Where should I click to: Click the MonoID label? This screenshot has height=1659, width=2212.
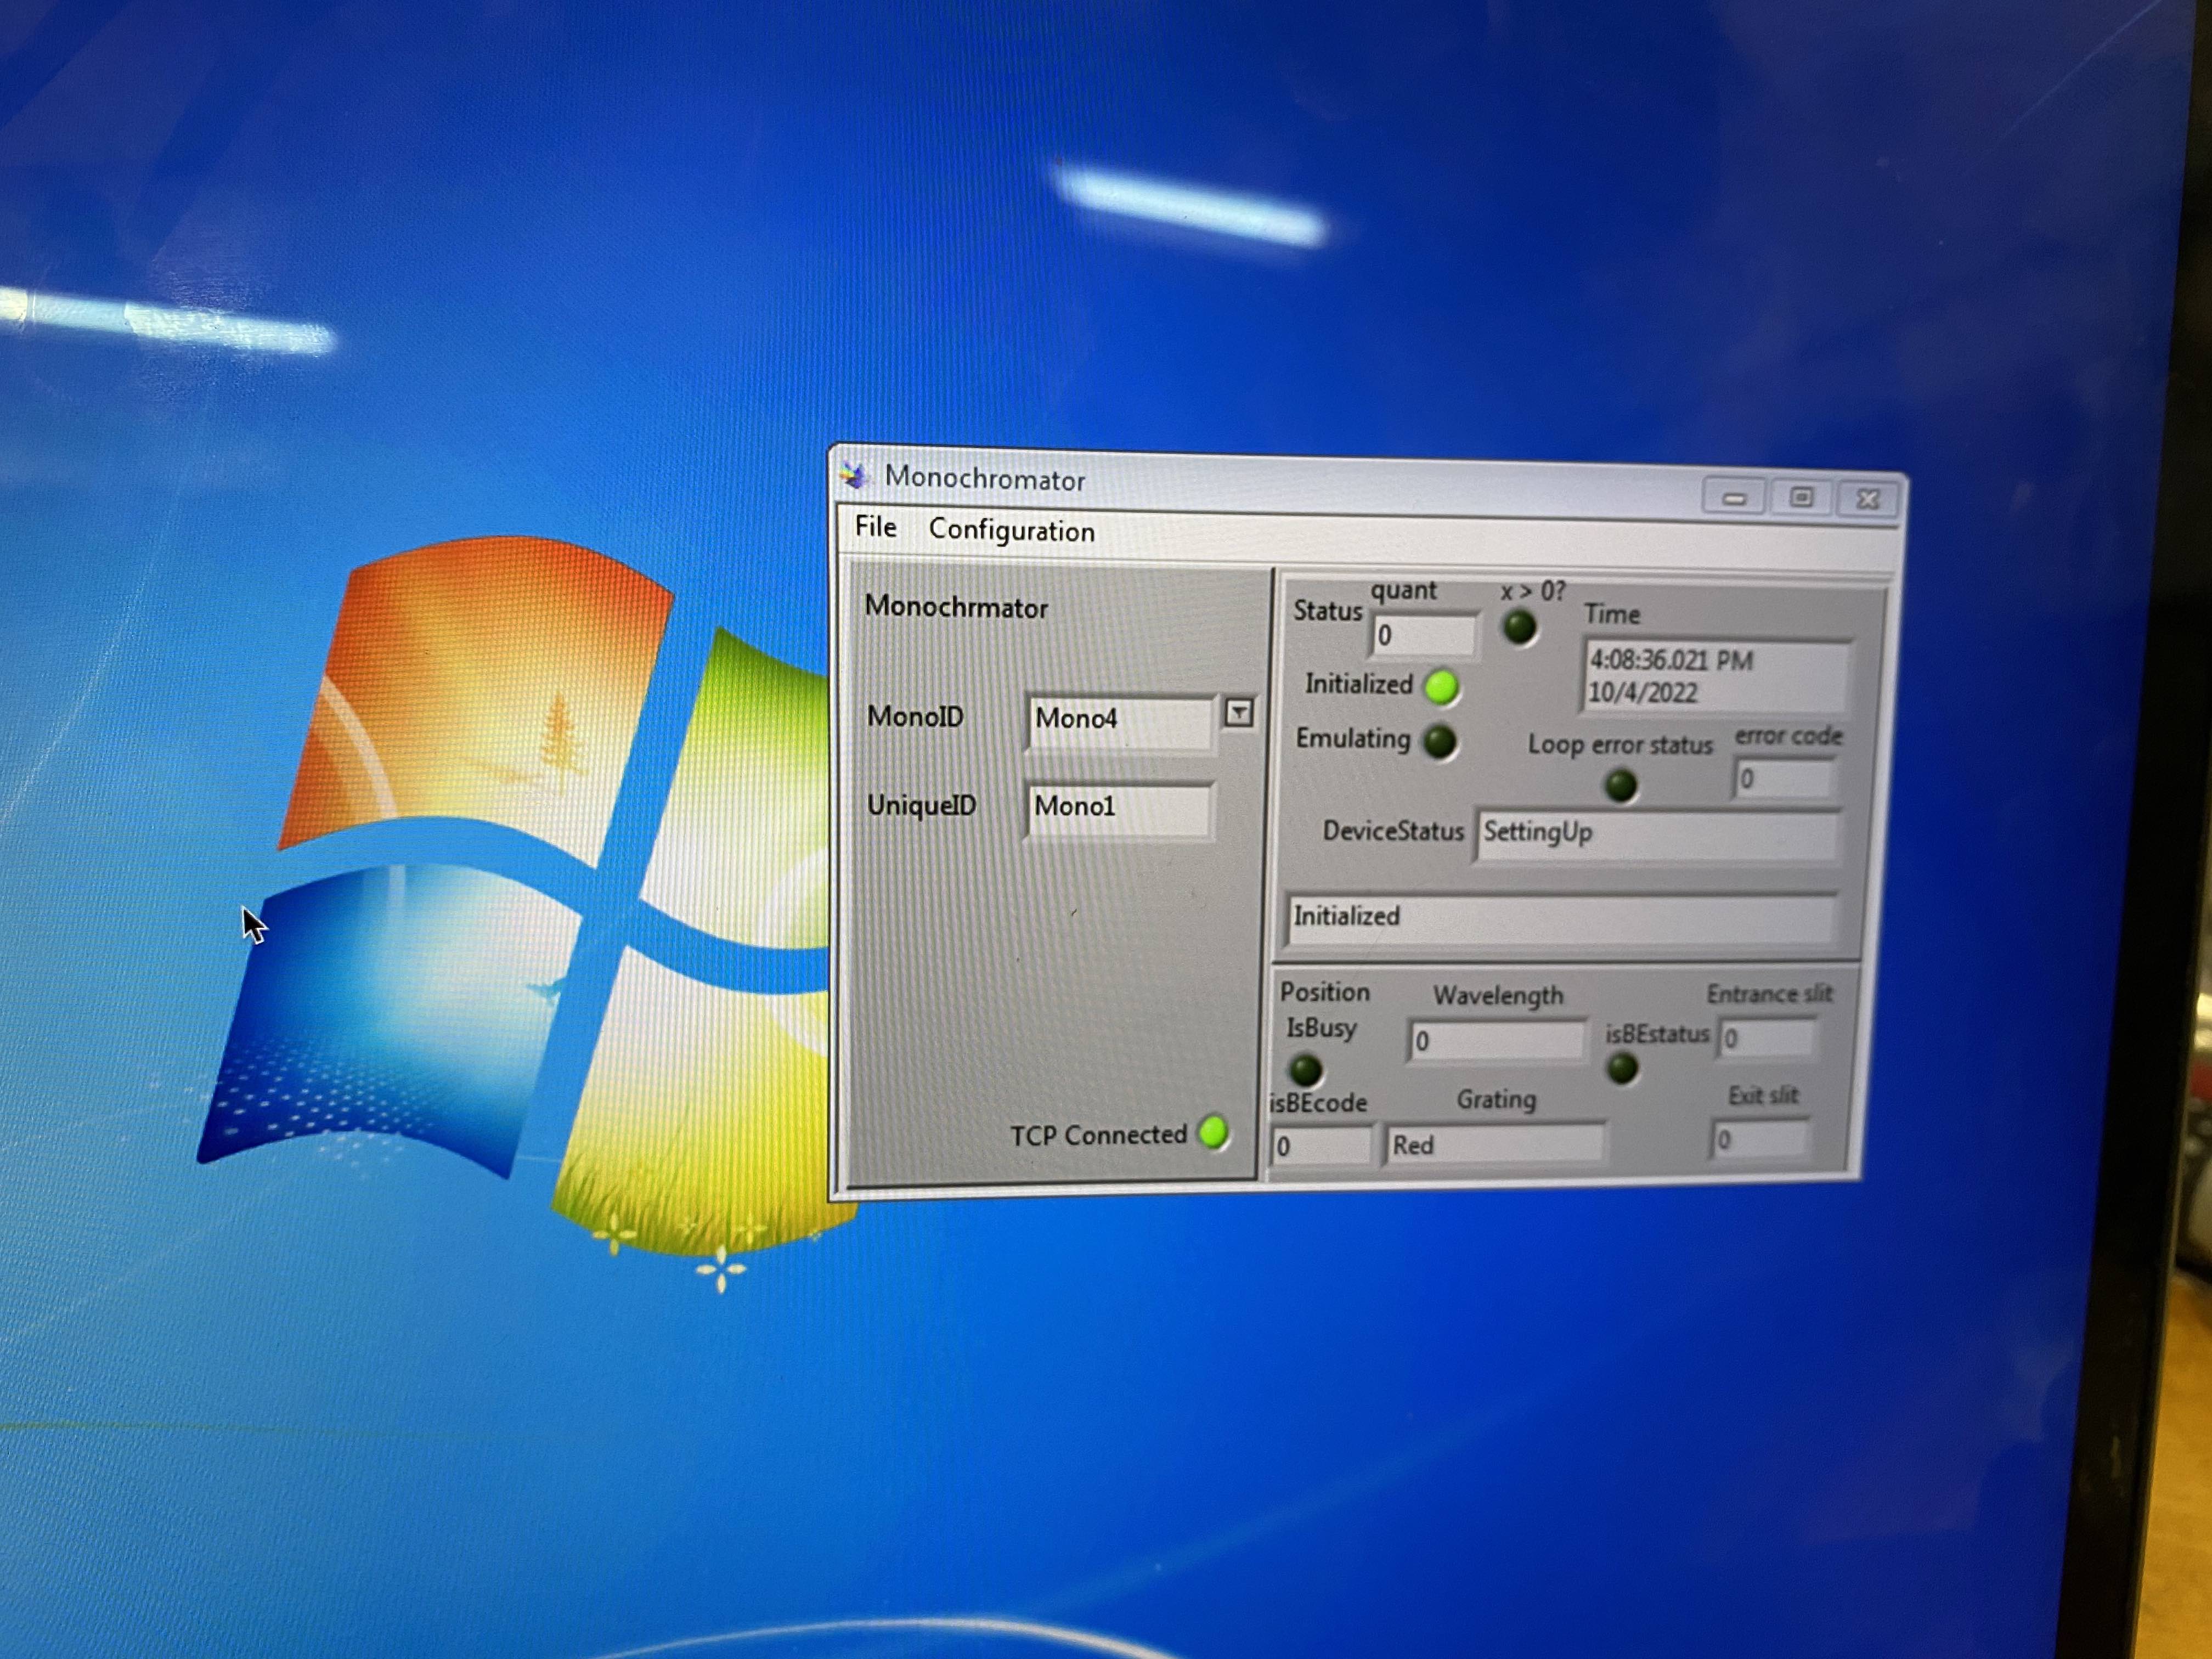[915, 716]
